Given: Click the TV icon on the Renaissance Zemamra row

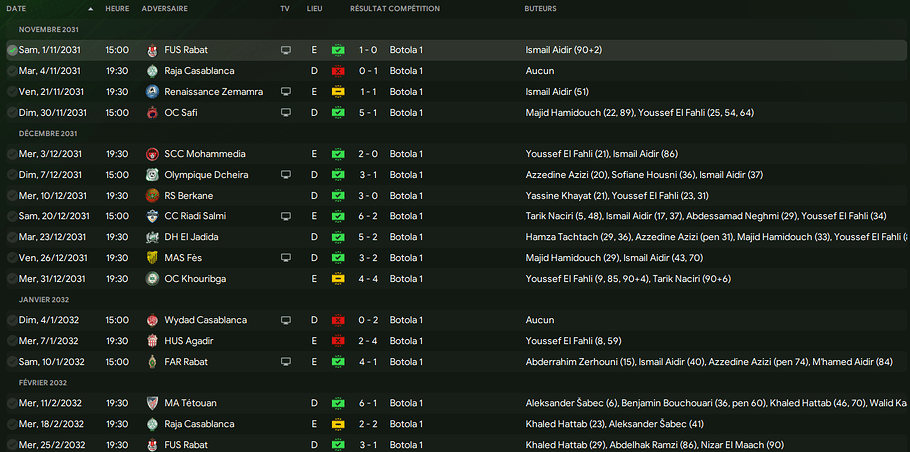Looking at the screenshot, I should pos(286,91).
